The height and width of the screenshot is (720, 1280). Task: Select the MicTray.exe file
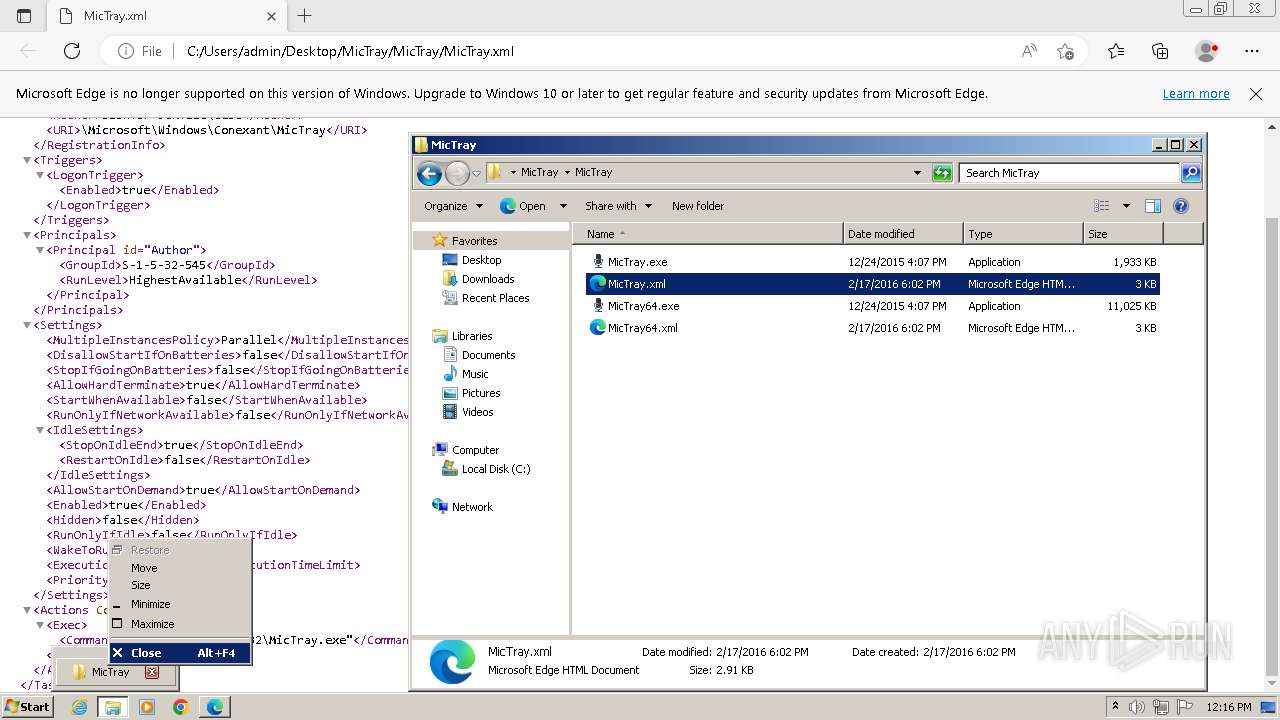point(873,262)
